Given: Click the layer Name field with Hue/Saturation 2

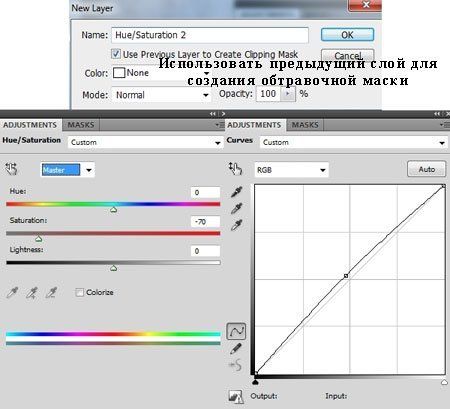Looking at the screenshot, I should coord(210,35).
